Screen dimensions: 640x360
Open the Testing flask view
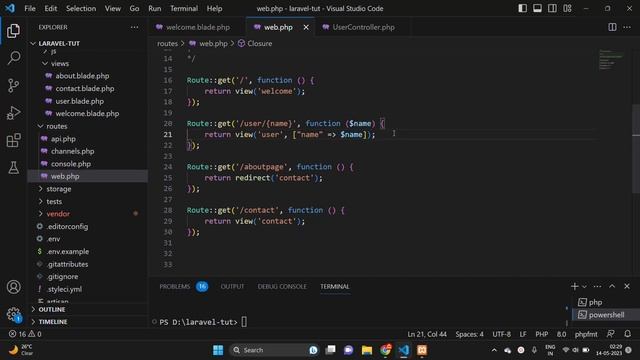pyautogui.click(x=13, y=167)
